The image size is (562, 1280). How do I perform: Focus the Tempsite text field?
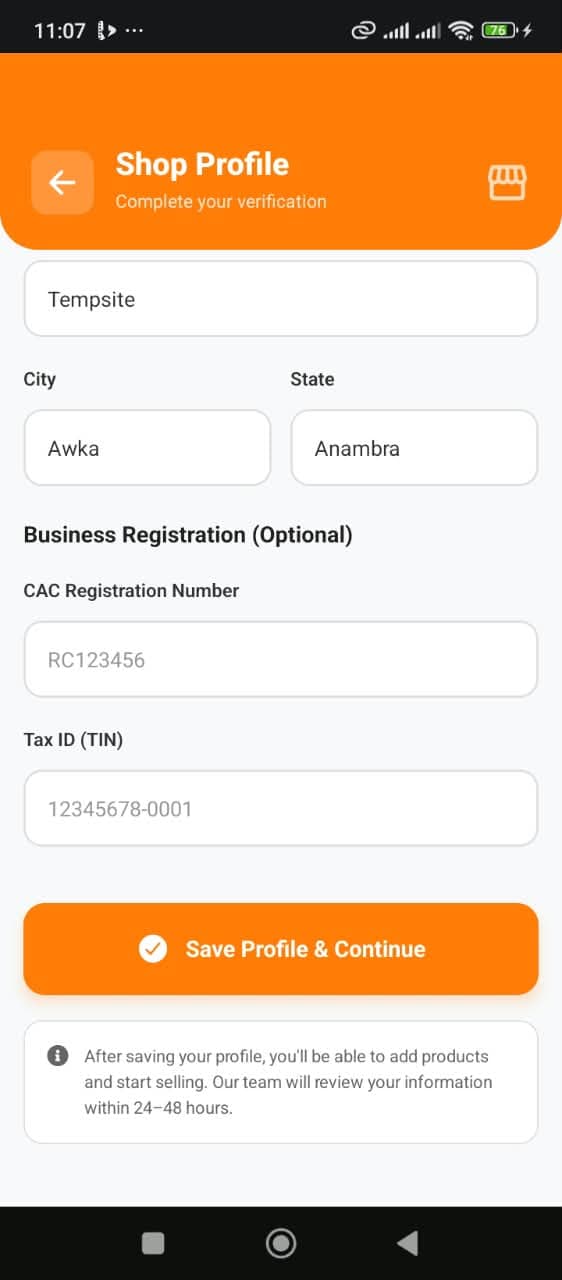click(281, 299)
